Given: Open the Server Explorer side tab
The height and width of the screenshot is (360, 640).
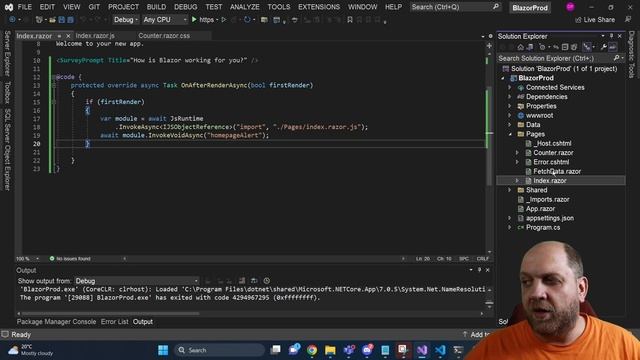Looking at the screenshot, I should tap(7, 53).
